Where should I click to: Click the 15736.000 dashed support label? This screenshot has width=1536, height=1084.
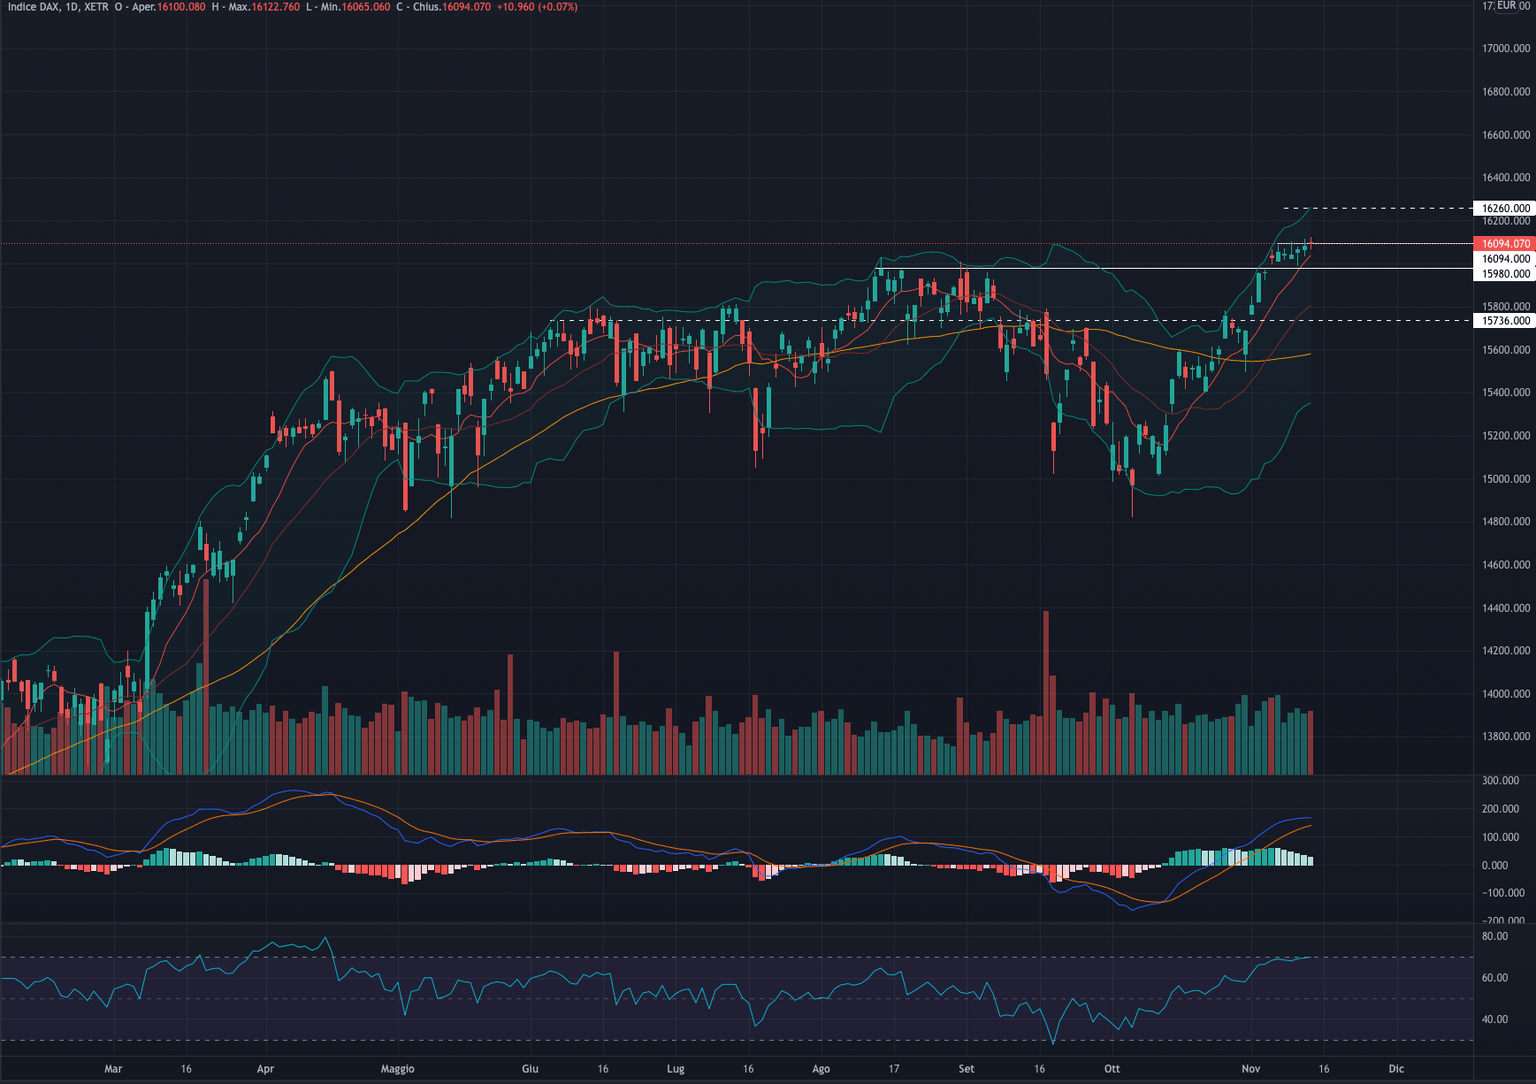click(x=1505, y=321)
